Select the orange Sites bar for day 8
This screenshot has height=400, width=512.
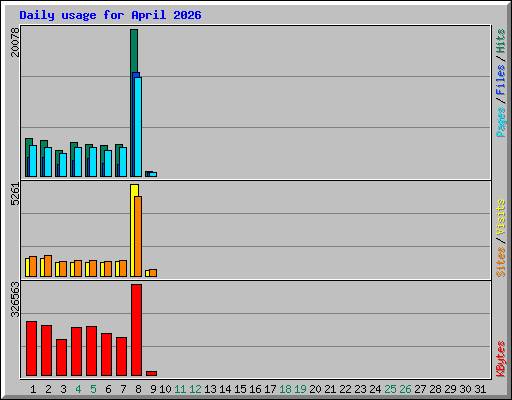pyautogui.click(x=138, y=236)
